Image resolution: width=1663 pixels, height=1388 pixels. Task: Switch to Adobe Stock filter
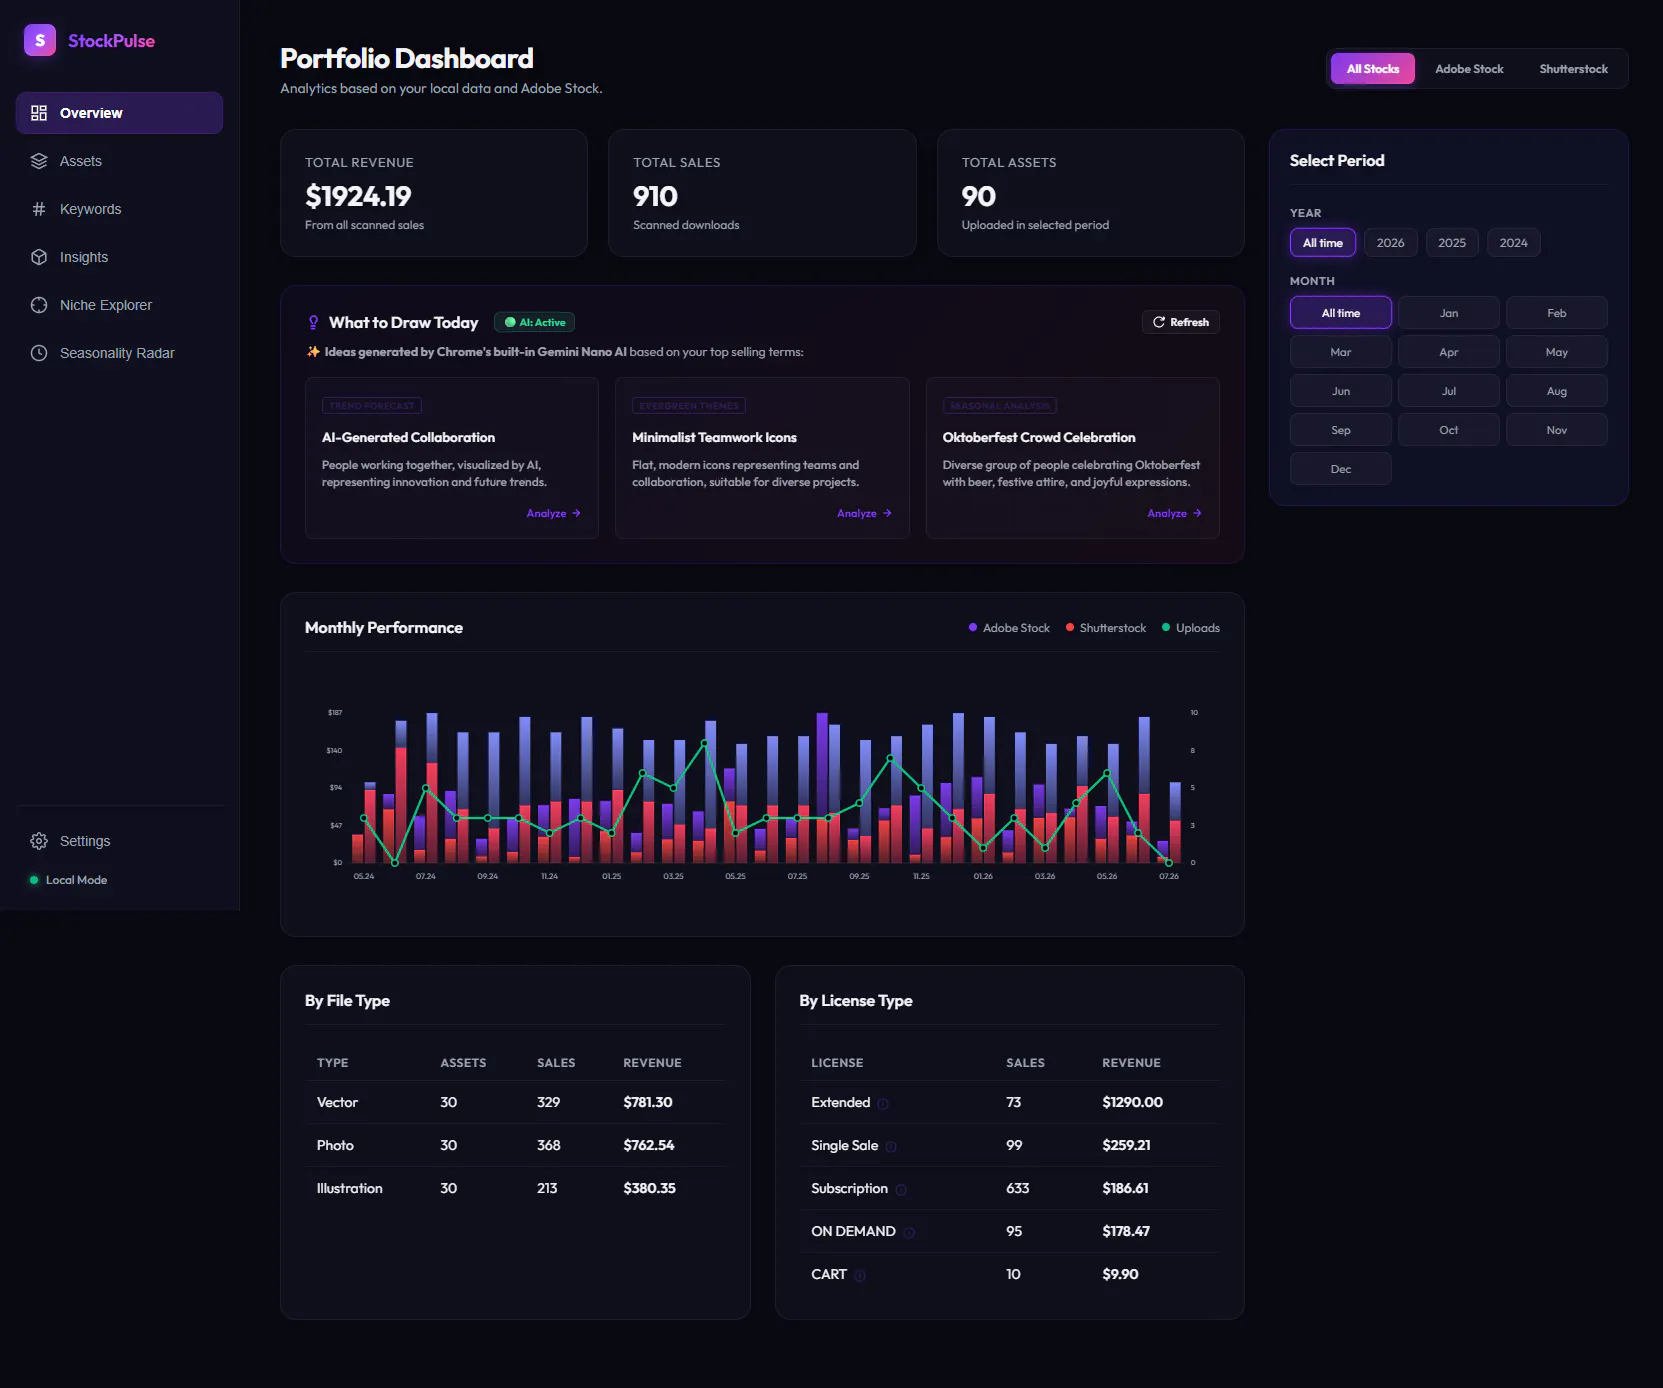[1469, 69]
